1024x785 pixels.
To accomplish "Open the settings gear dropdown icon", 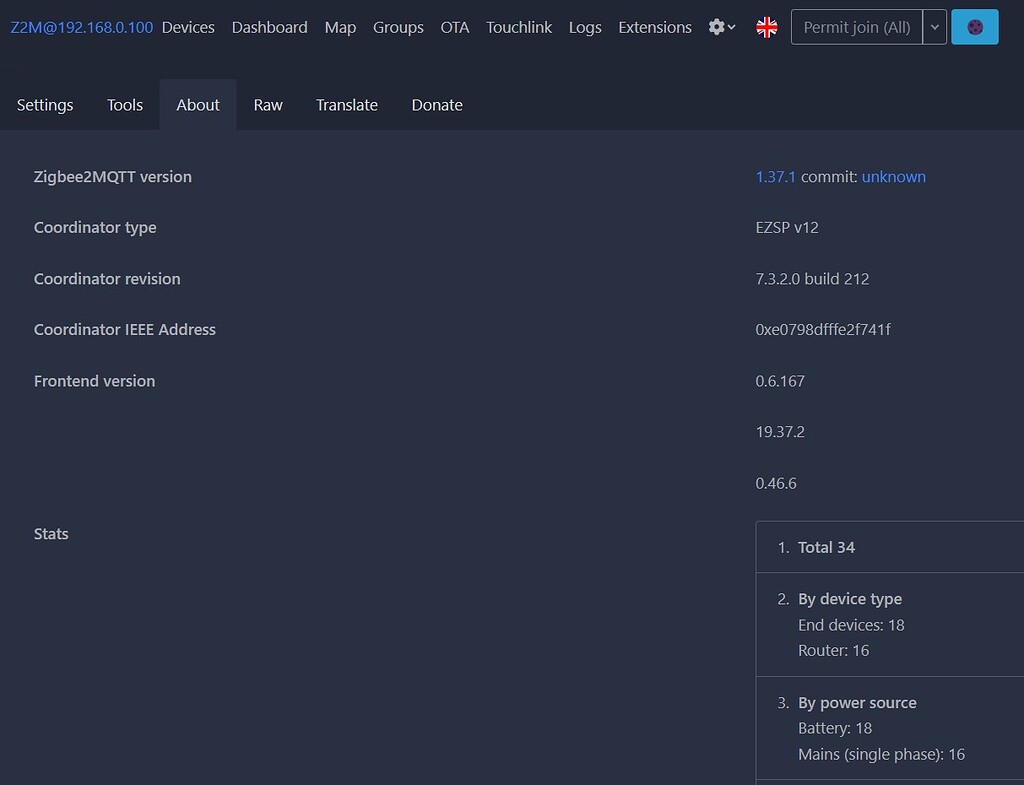I will 716,27.
